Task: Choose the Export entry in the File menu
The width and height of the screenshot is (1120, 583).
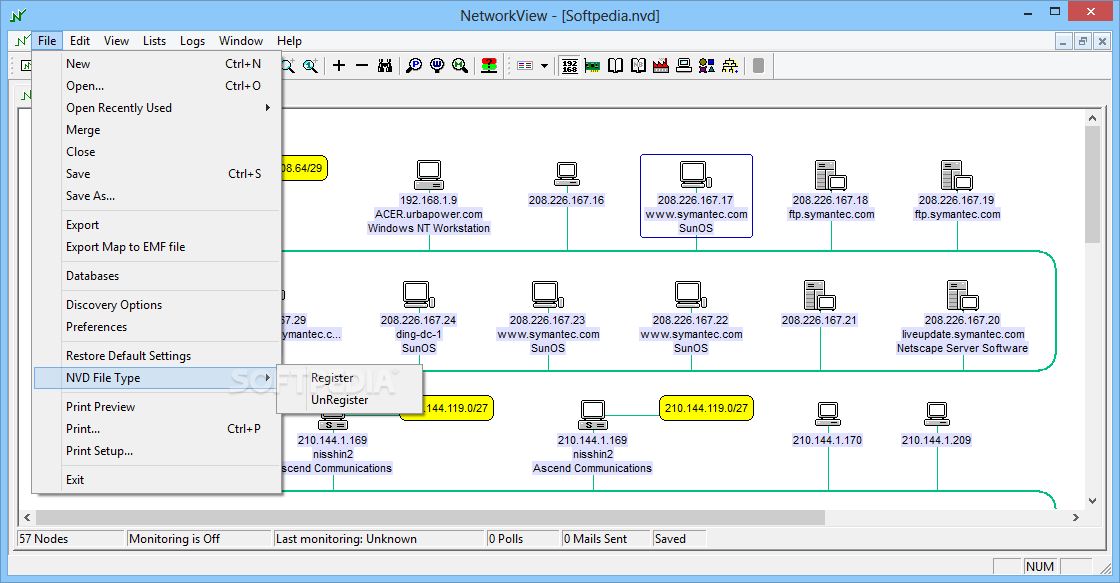Action: point(156,224)
